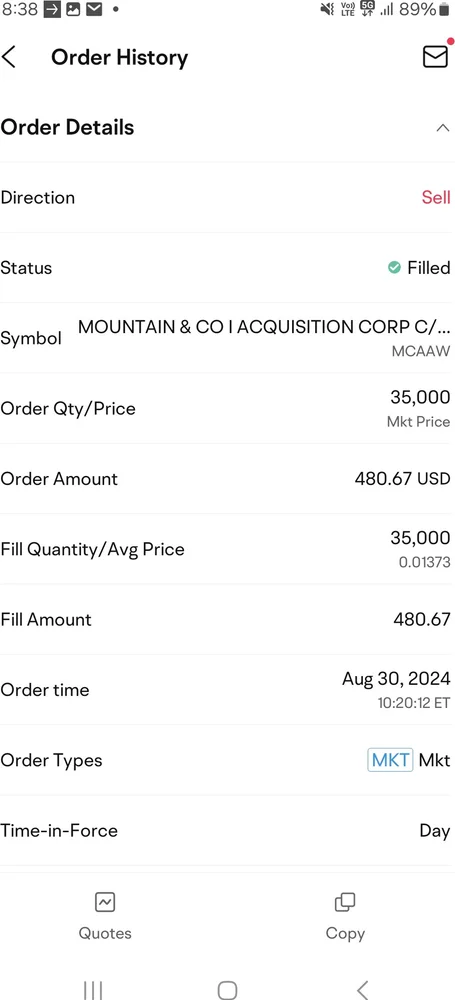Tap the Copy label in bottom bar

[x=345, y=933]
